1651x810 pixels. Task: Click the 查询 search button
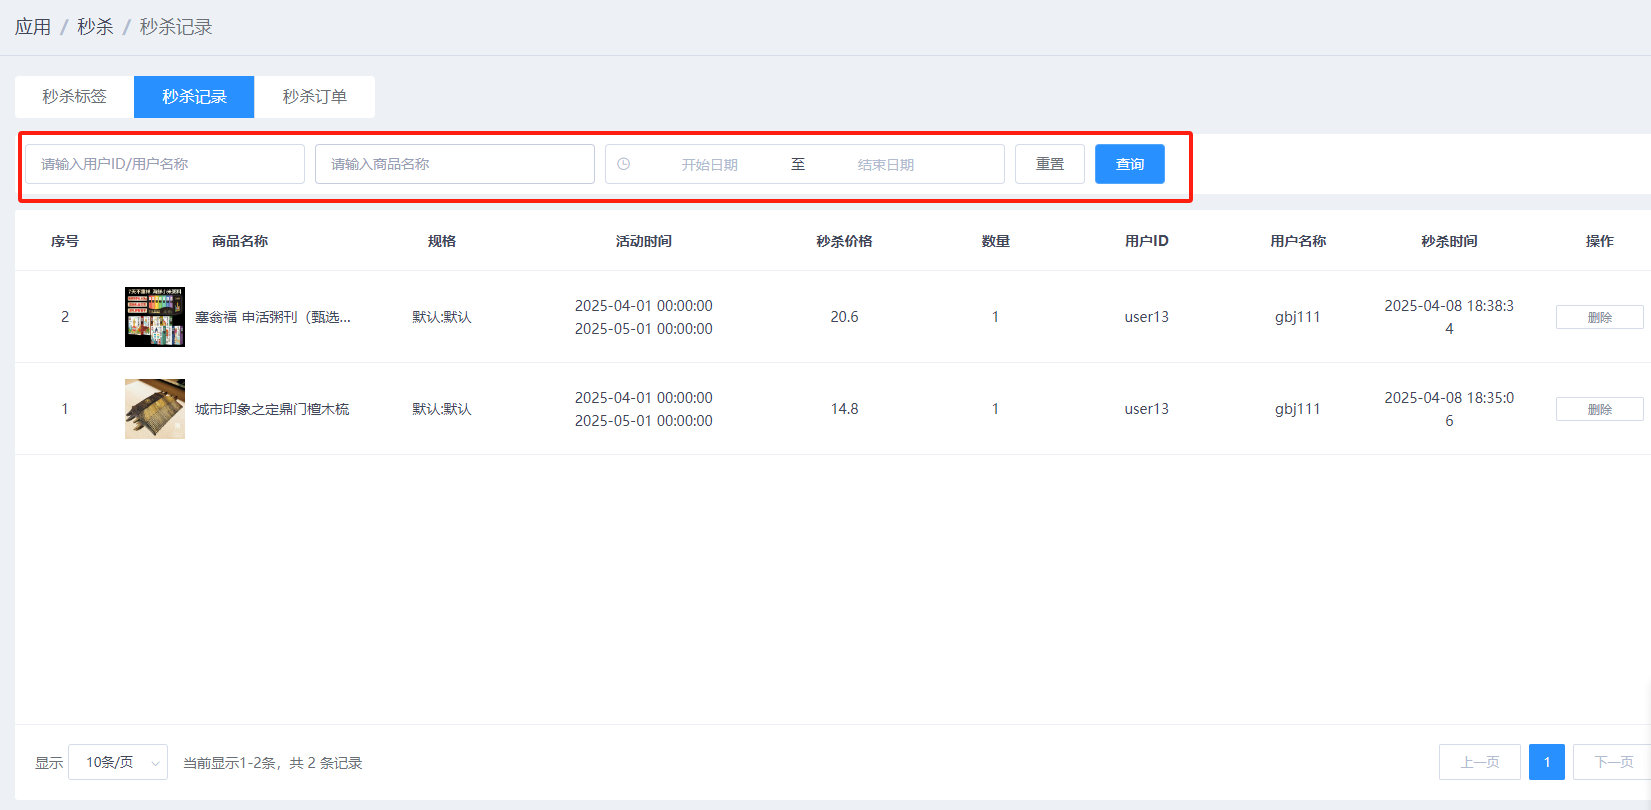(1129, 164)
